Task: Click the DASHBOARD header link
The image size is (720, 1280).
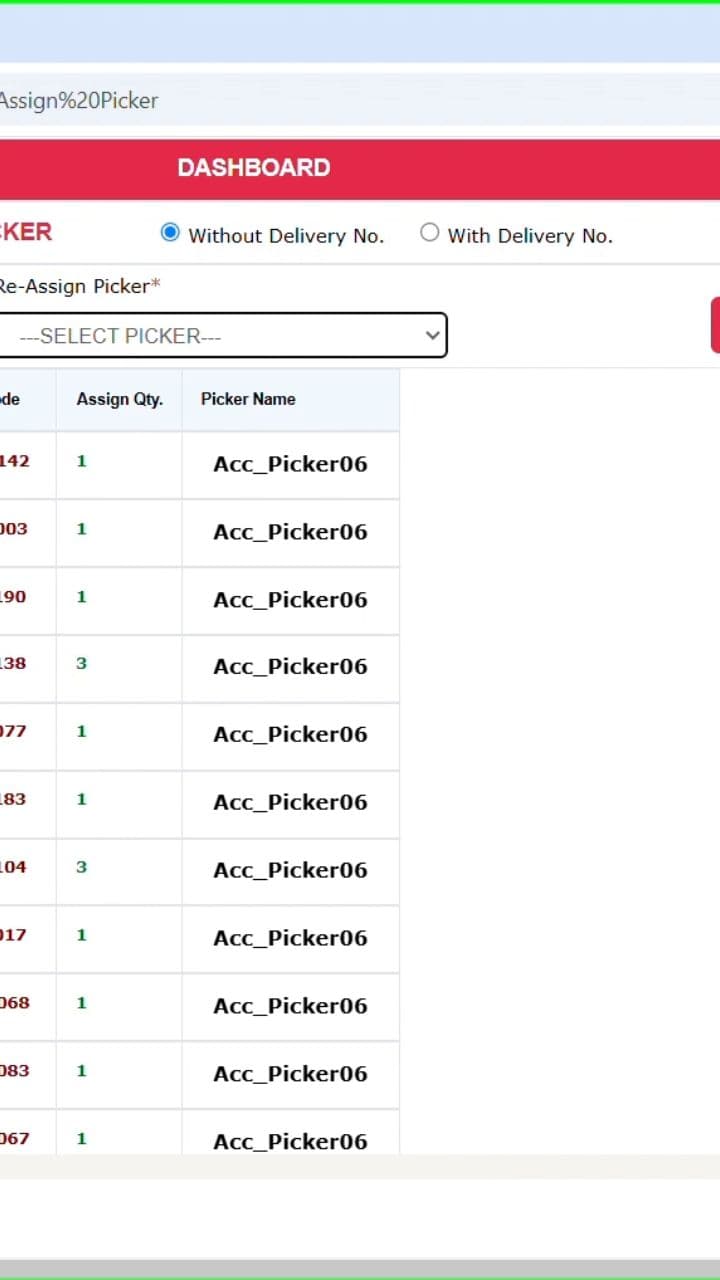Action: 254,168
